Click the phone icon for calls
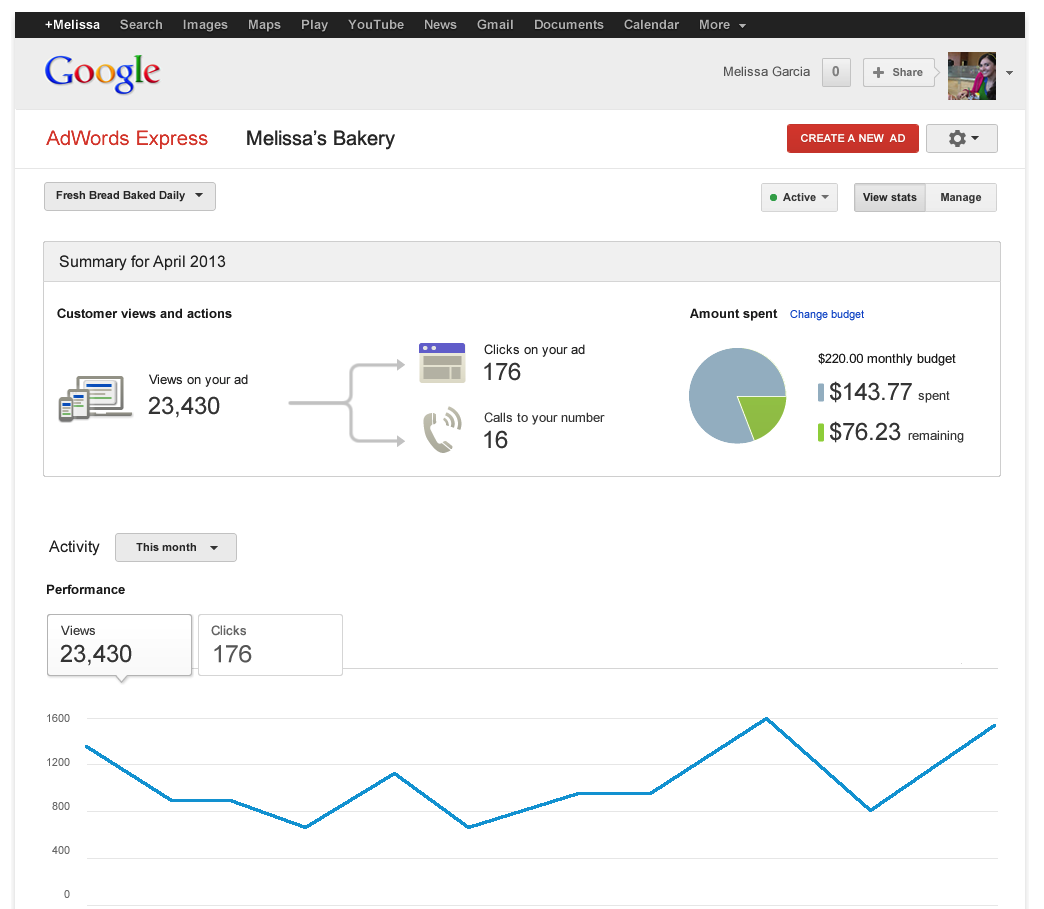Viewport: 1044px width, 909px height. [442, 430]
